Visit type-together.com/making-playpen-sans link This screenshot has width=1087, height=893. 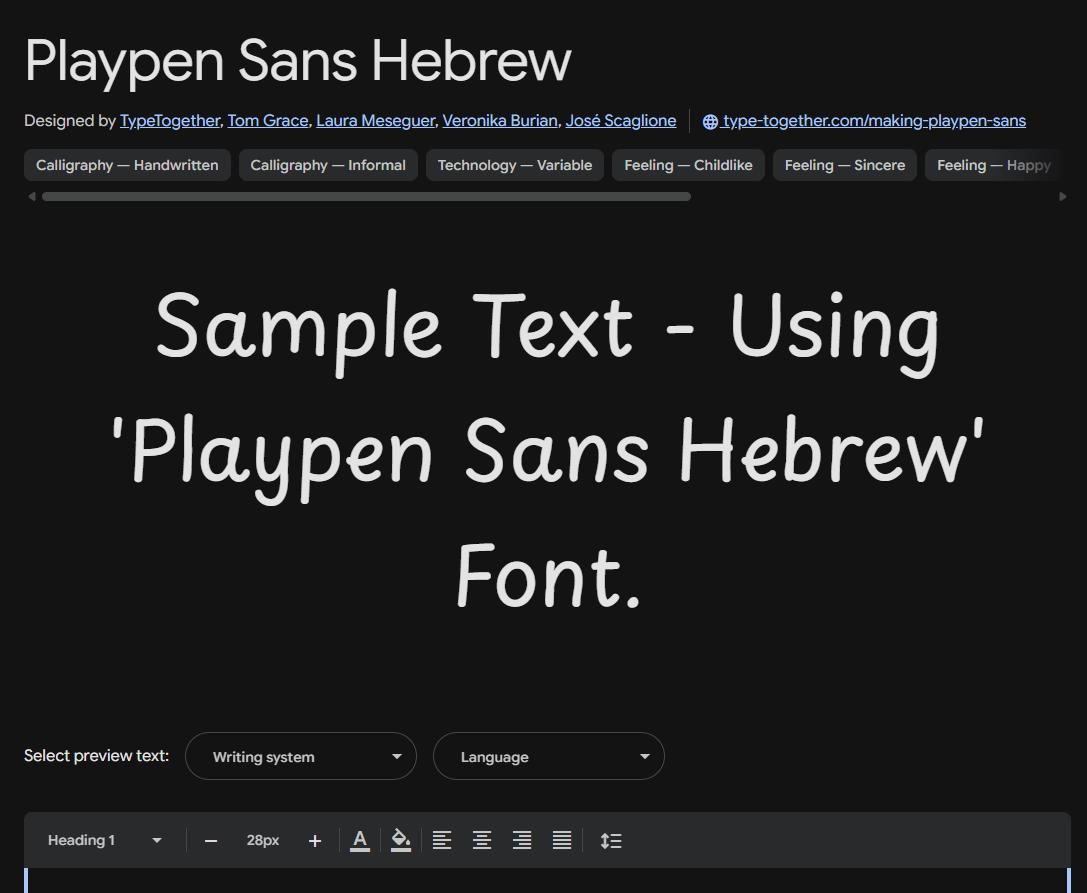(x=864, y=121)
